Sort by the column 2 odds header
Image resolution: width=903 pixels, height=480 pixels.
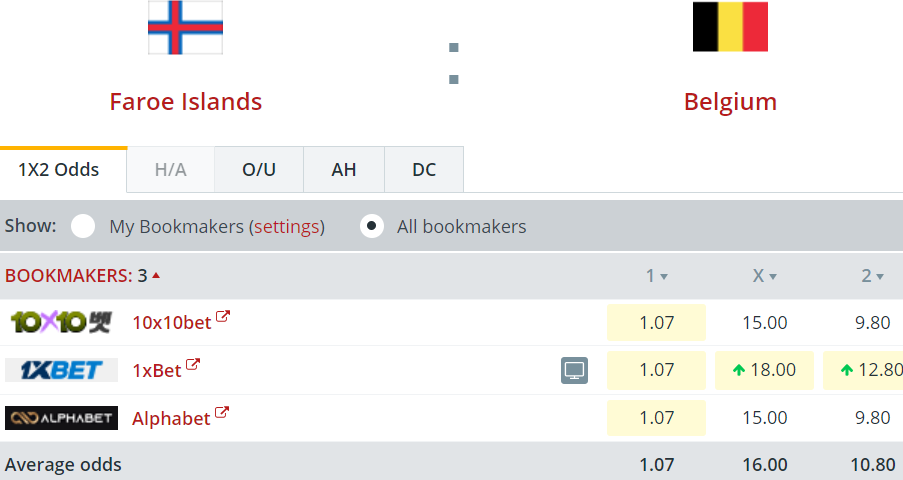click(x=872, y=276)
